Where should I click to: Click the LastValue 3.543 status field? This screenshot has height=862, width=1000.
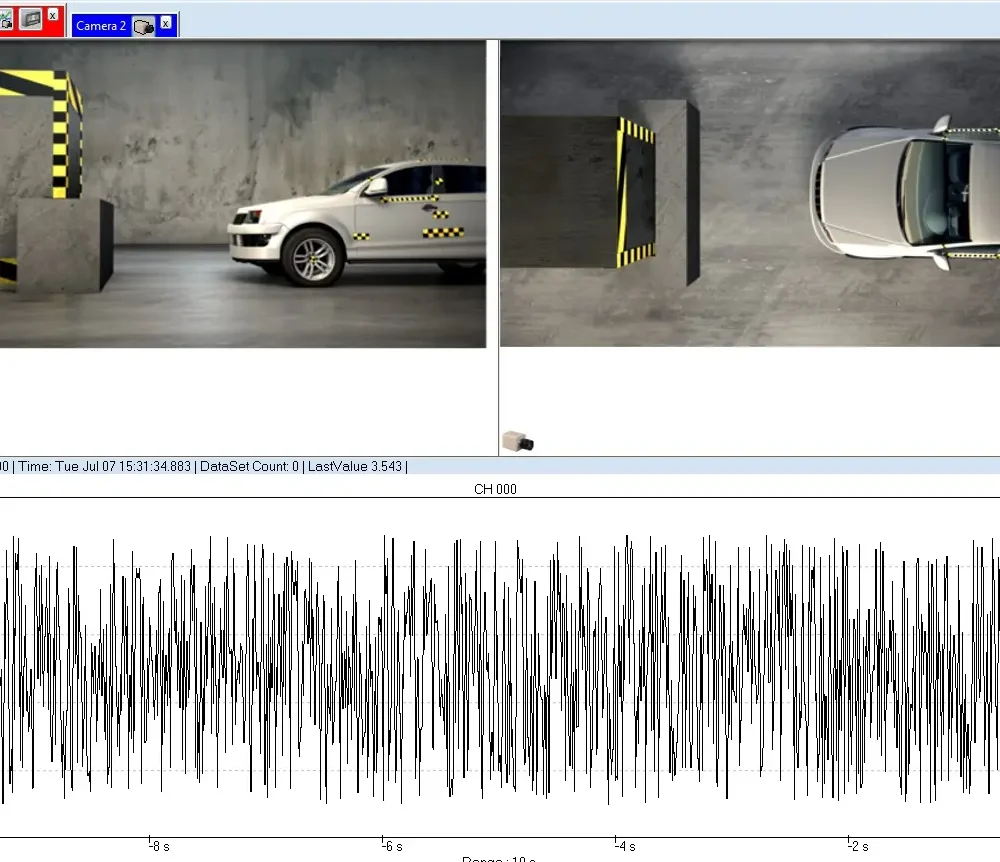coord(355,466)
